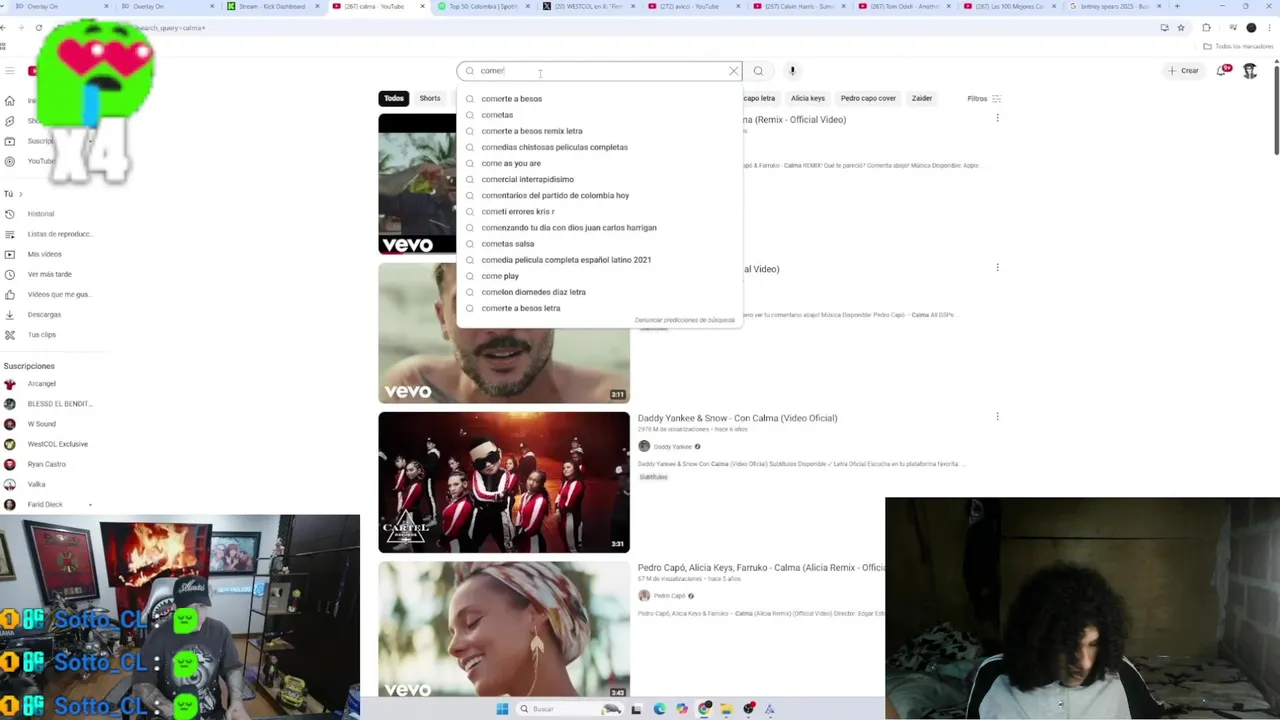Click the Windows Start button
The height and width of the screenshot is (720, 1280).
(502, 709)
